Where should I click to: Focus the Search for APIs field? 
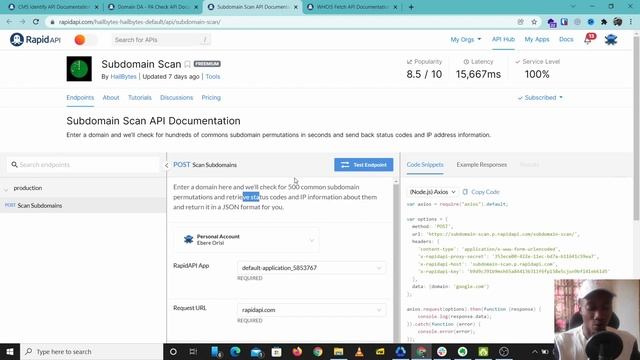(161, 40)
